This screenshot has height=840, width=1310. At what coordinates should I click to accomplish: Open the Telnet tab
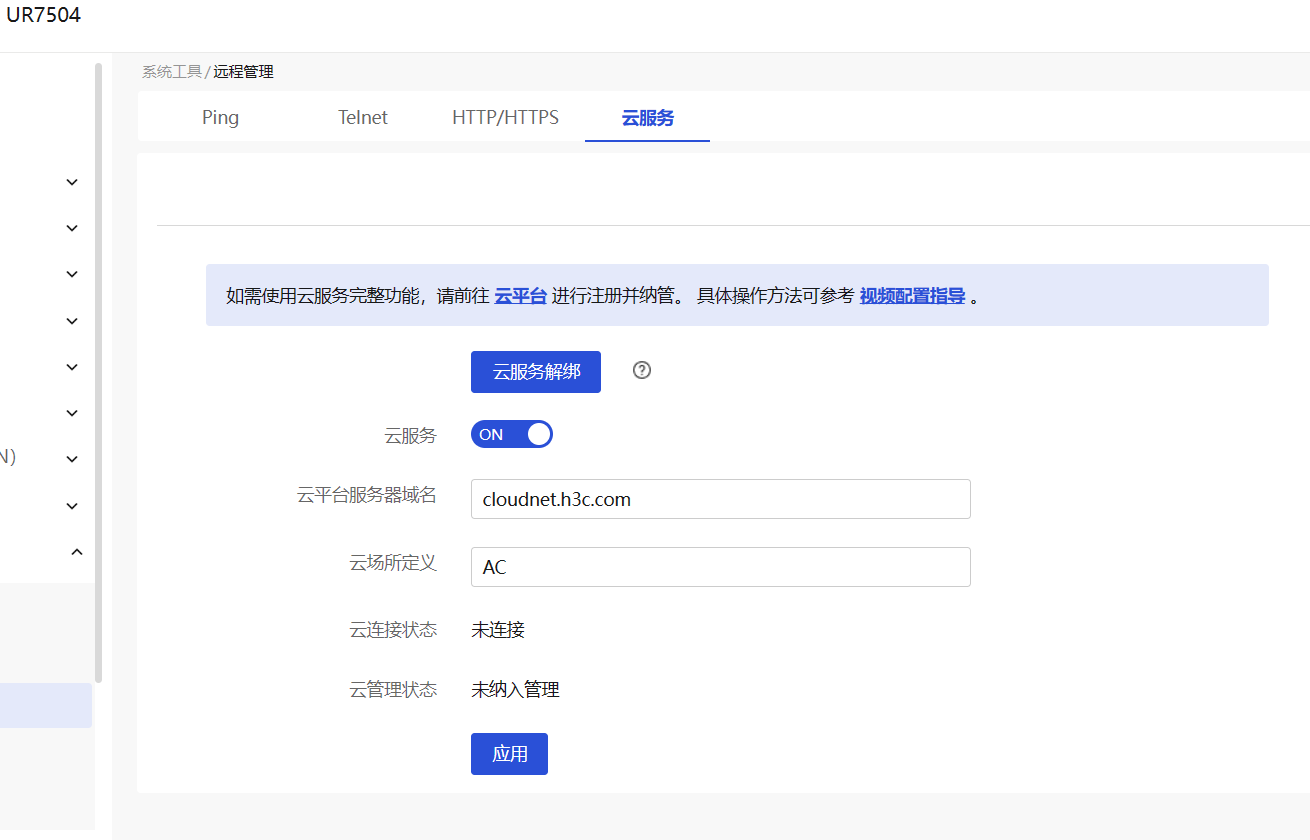[x=363, y=117]
